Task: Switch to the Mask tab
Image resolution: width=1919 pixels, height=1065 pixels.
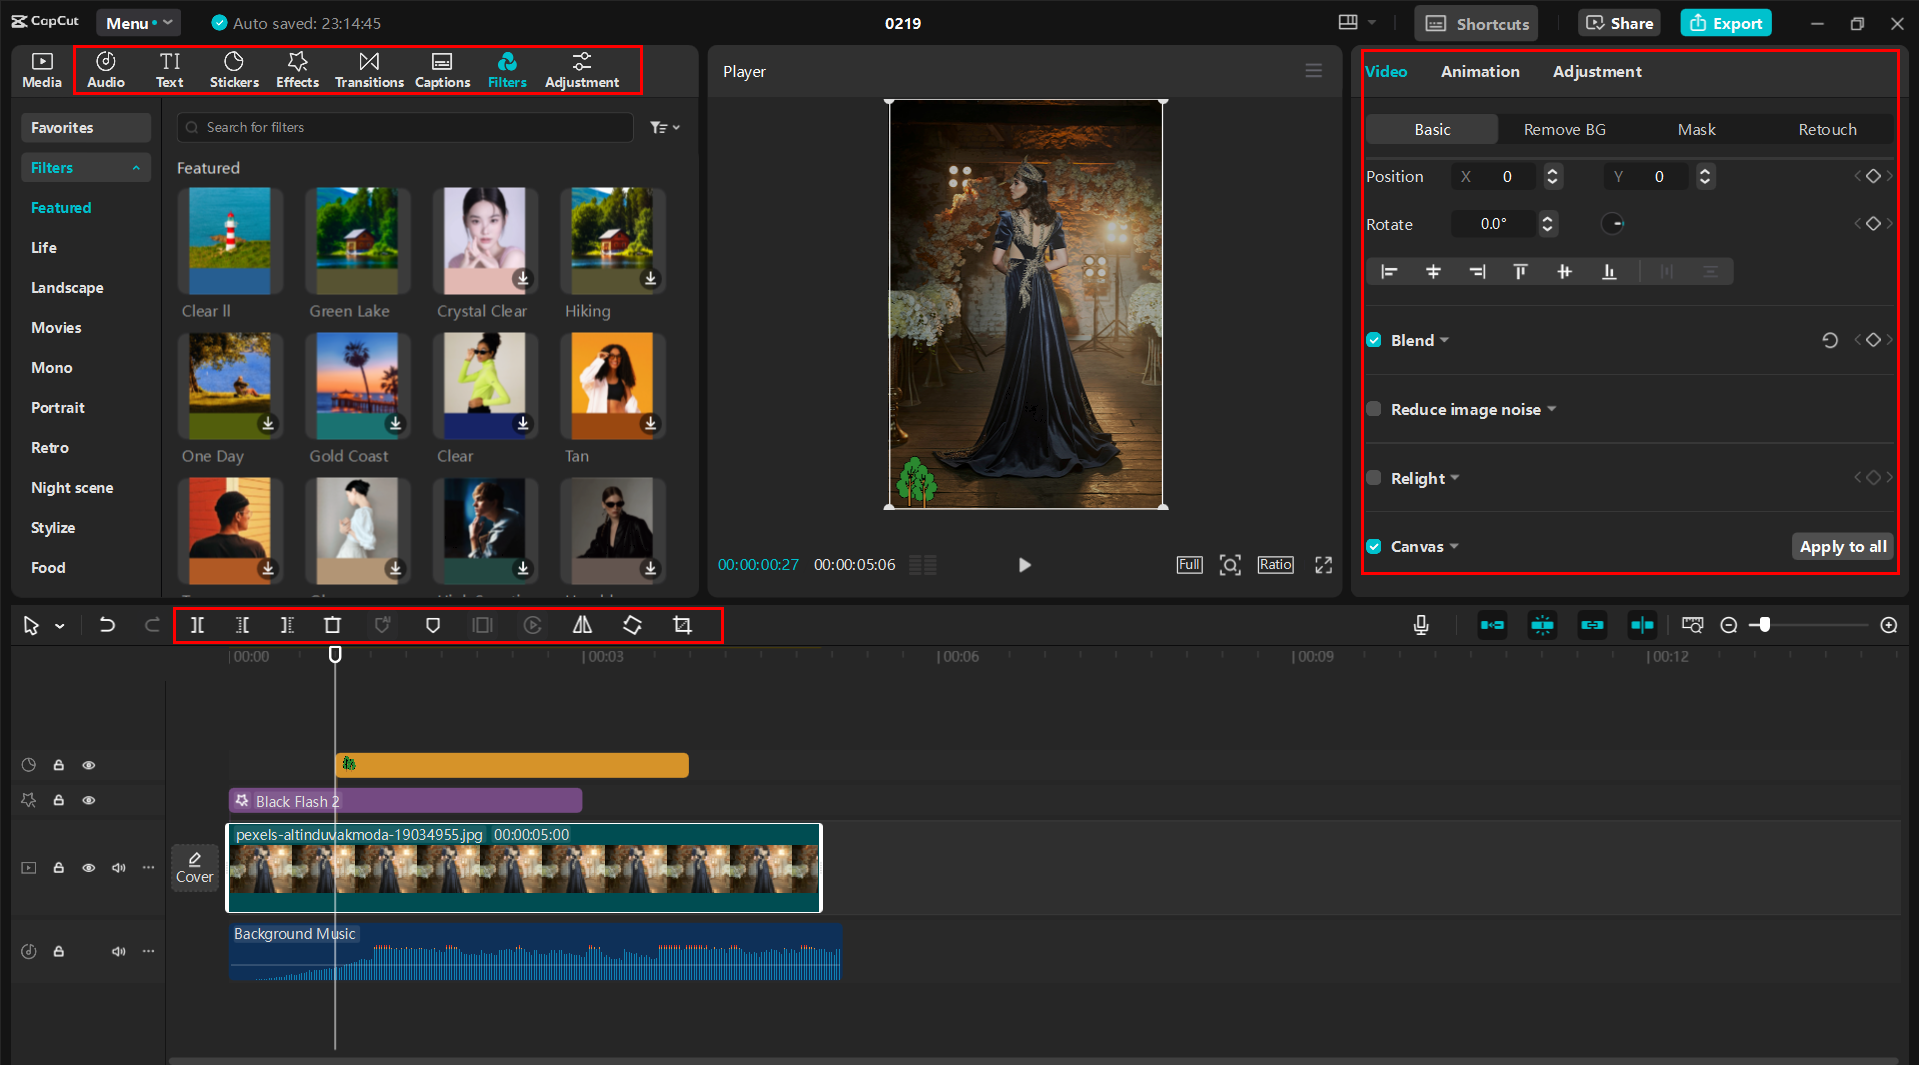Action: point(1696,129)
